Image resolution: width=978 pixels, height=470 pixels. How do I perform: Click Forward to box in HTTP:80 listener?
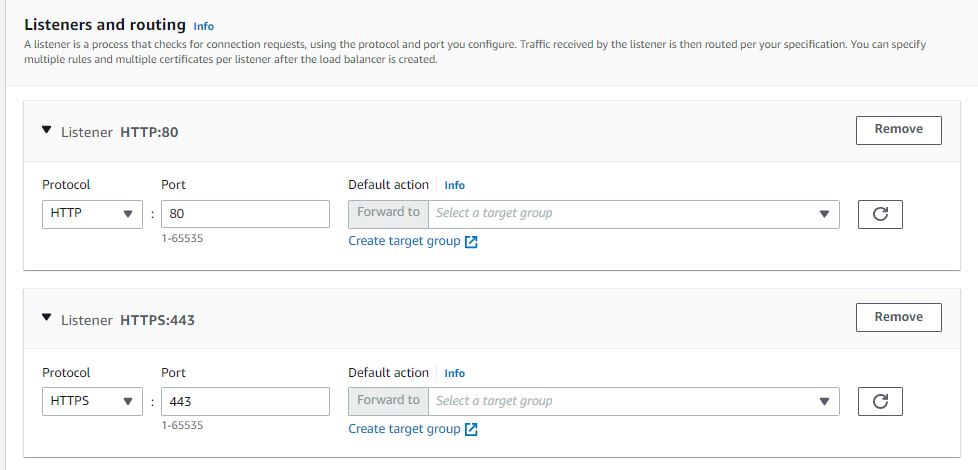[388, 213]
